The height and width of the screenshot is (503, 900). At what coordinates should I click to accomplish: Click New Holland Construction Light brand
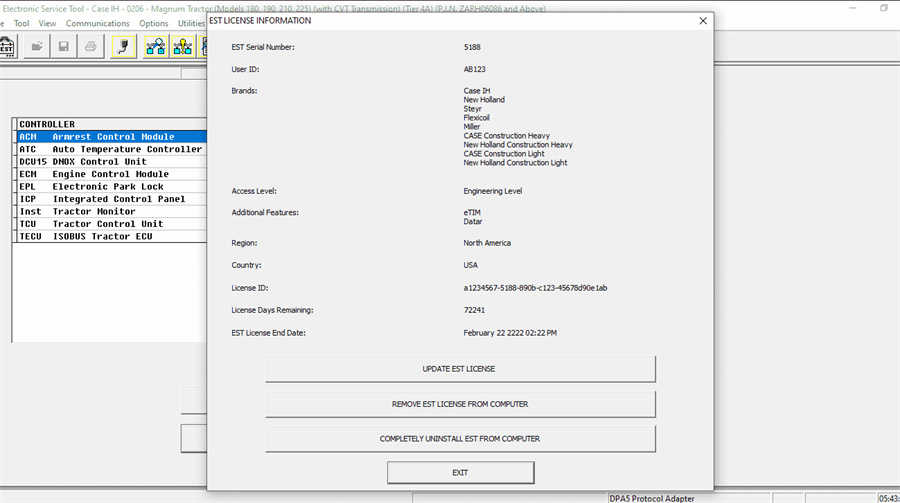(515, 163)
